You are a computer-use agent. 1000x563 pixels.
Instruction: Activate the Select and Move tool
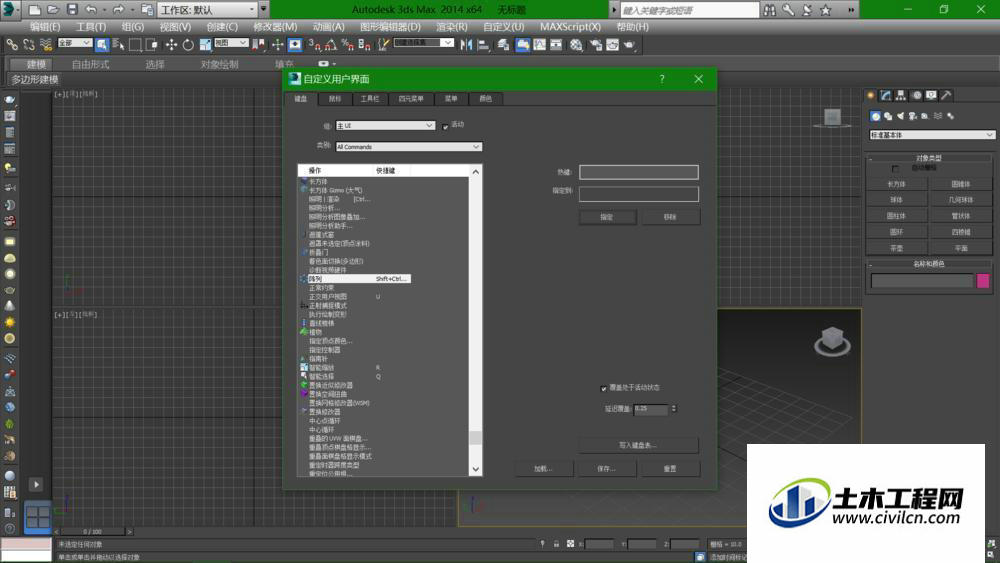(171, 45)
